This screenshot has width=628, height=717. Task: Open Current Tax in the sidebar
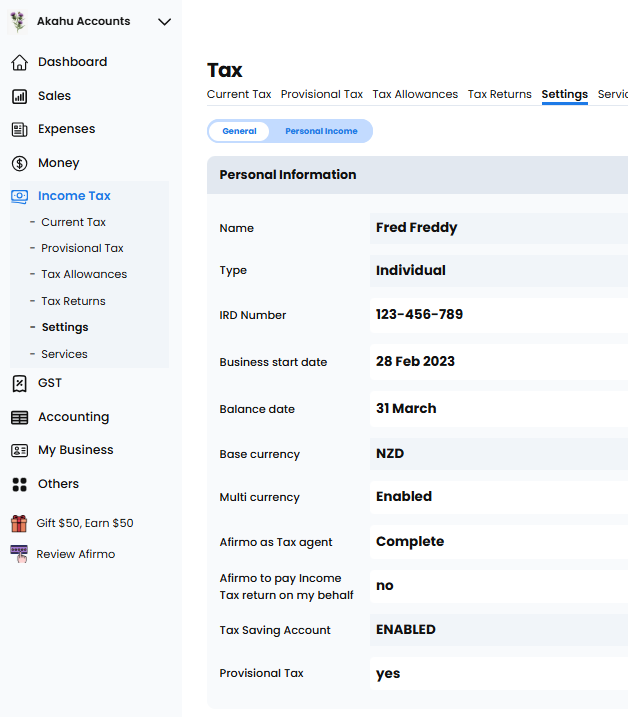73,222
